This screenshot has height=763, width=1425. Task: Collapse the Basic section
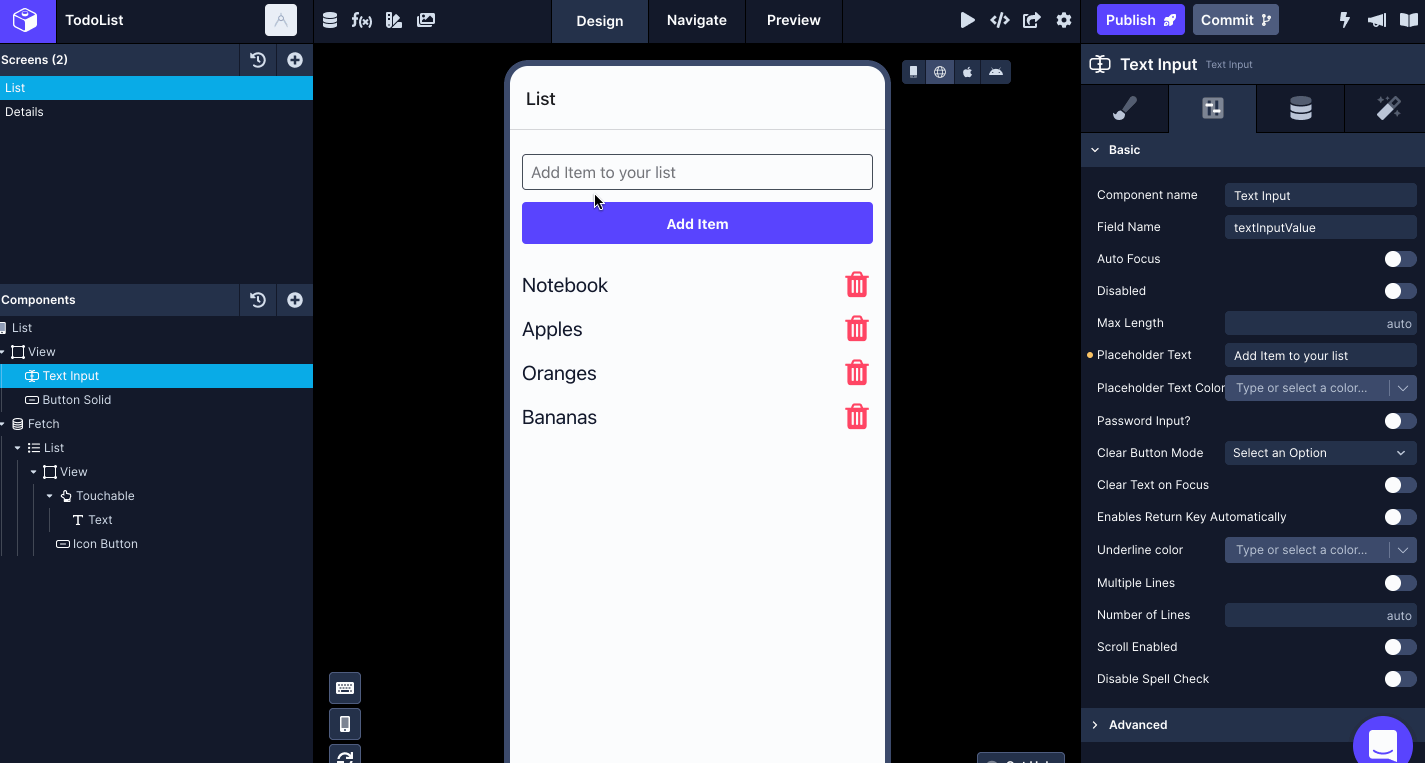(1253, 150)
